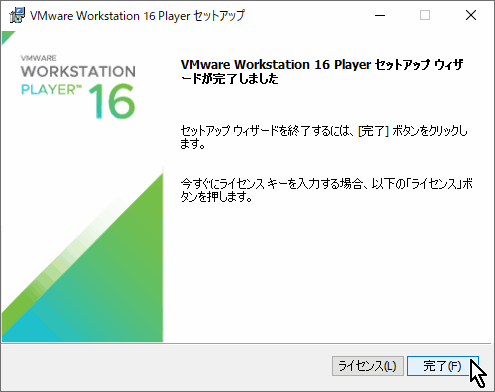
Task: Click the license key instruction text
Action: point(326,190)
